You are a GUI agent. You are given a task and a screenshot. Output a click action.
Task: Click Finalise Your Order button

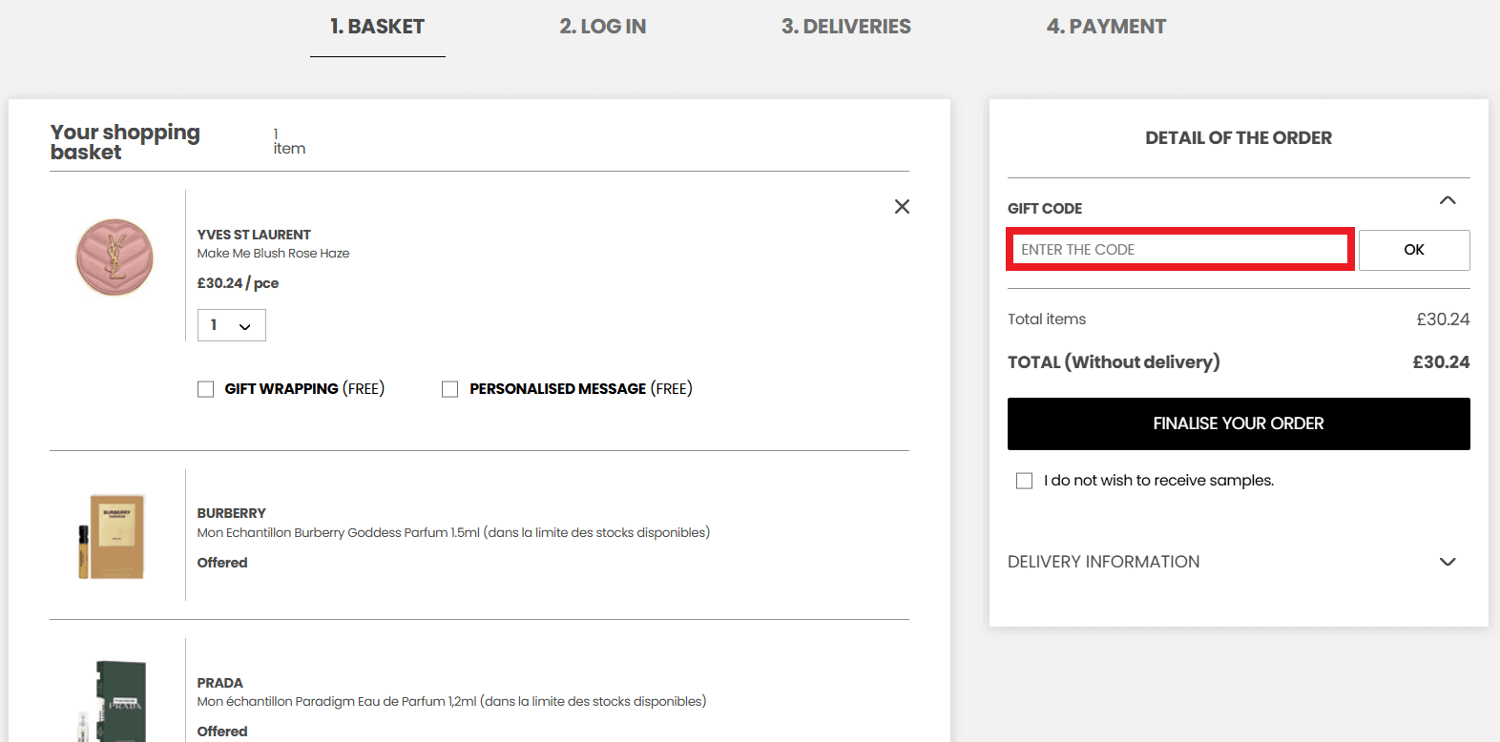pyautogui.click(x=1238, y=424)
